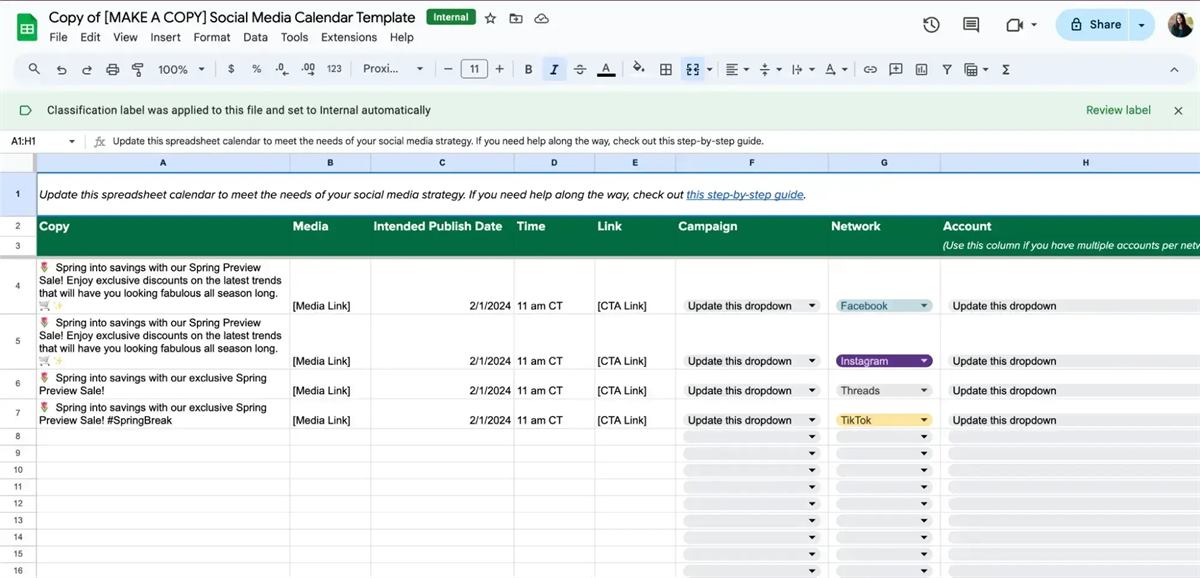Image resolution: width=1200 pixels, height=578 pixels.
Task: Click the Review label link
Action: coord(1118,110)
